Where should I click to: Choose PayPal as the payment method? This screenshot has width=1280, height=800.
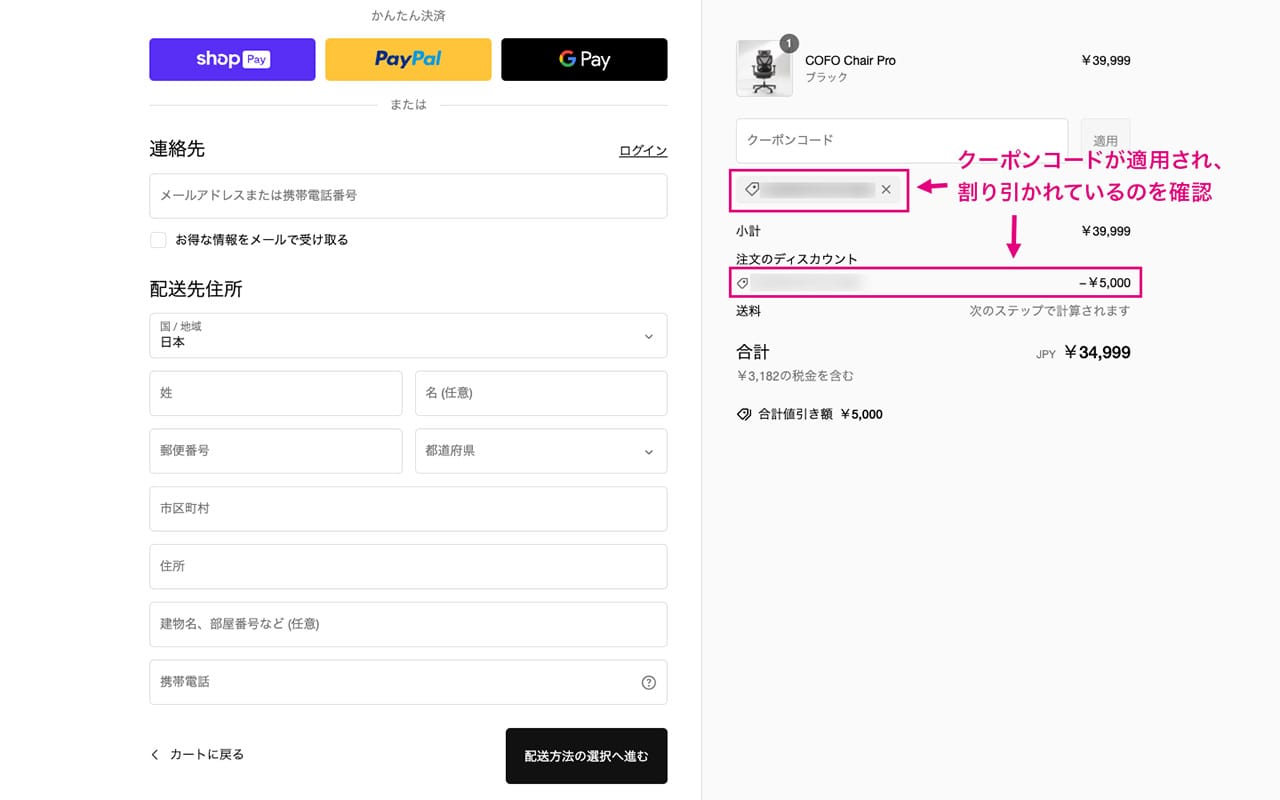pos(407,59)
